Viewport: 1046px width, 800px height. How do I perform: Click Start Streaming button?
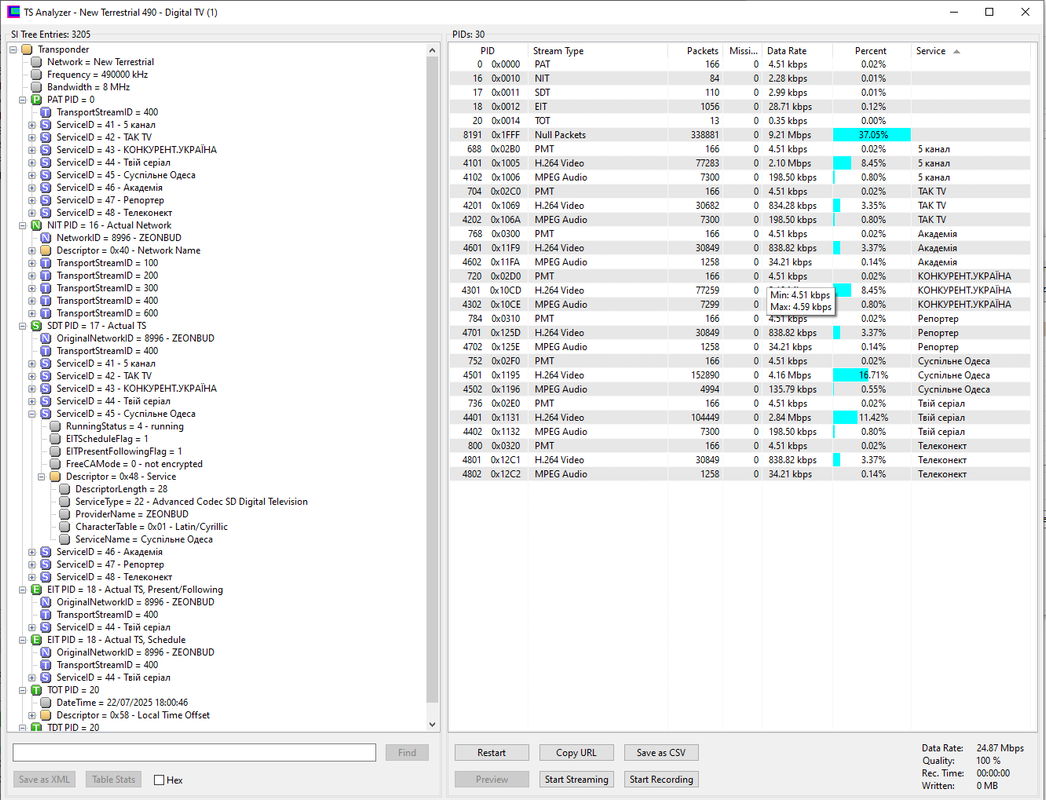[576, 779]
